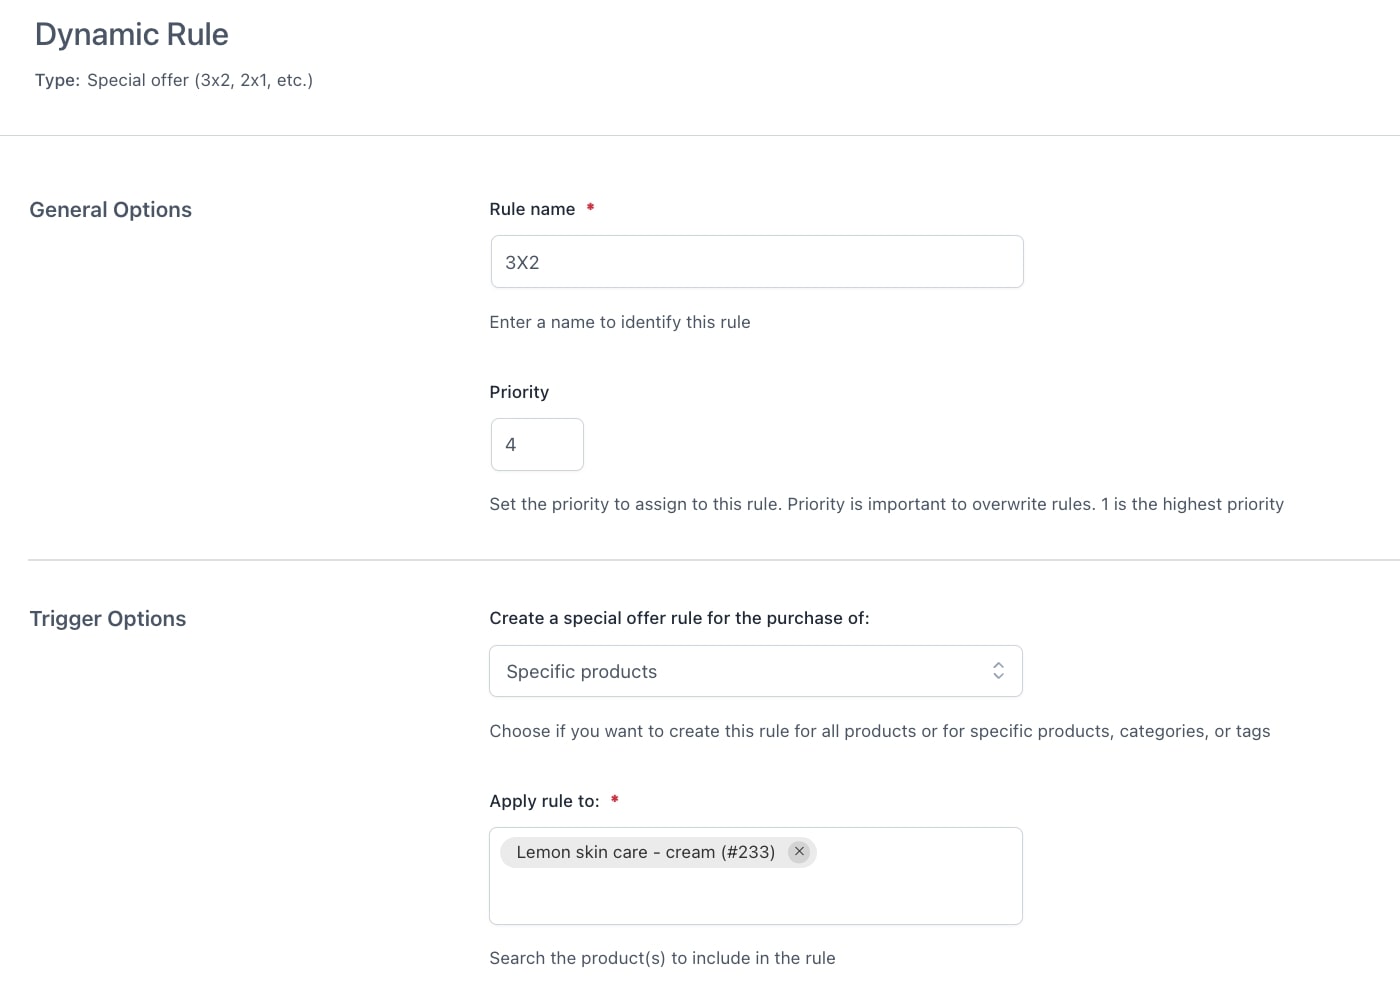
Task: Click the Type: Special offer (3x2, 2x1, etc.) text
Action: pos(174,80)
